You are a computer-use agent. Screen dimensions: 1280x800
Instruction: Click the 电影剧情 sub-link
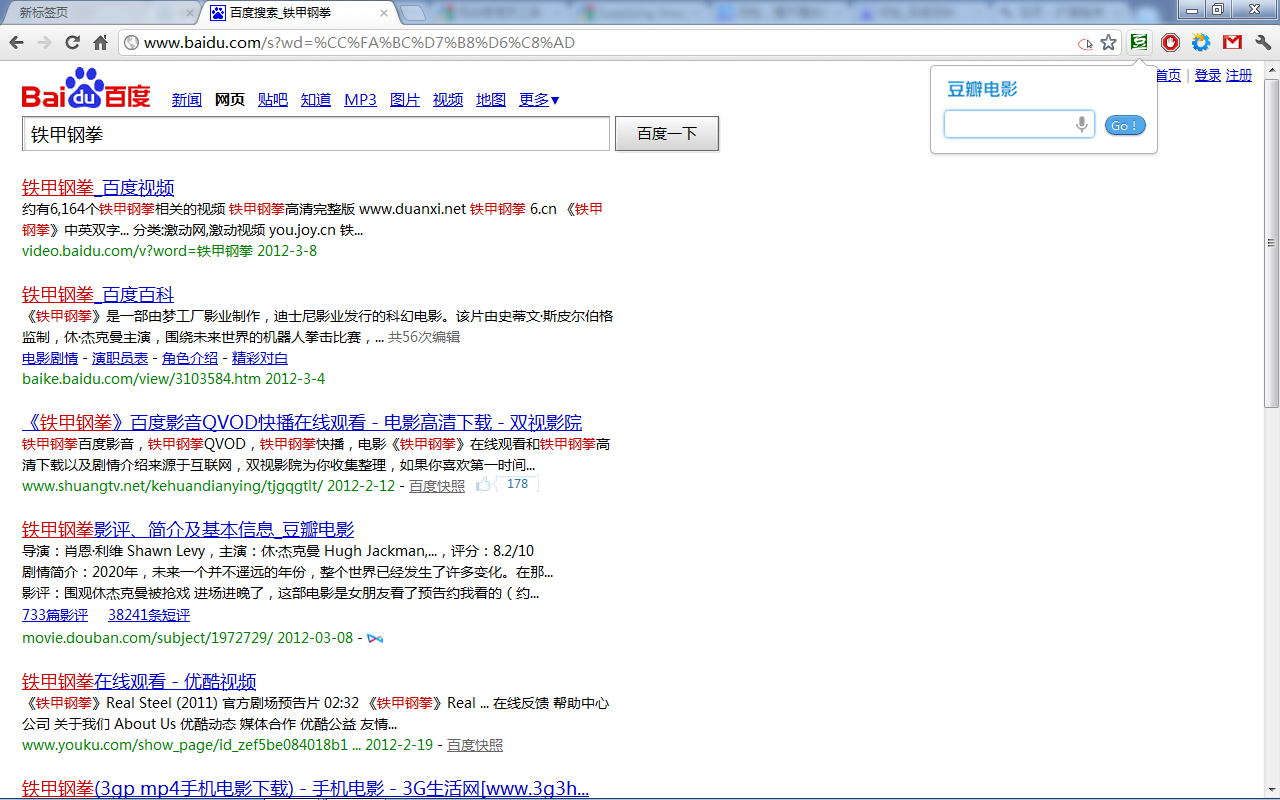click(x=50, y=358)
